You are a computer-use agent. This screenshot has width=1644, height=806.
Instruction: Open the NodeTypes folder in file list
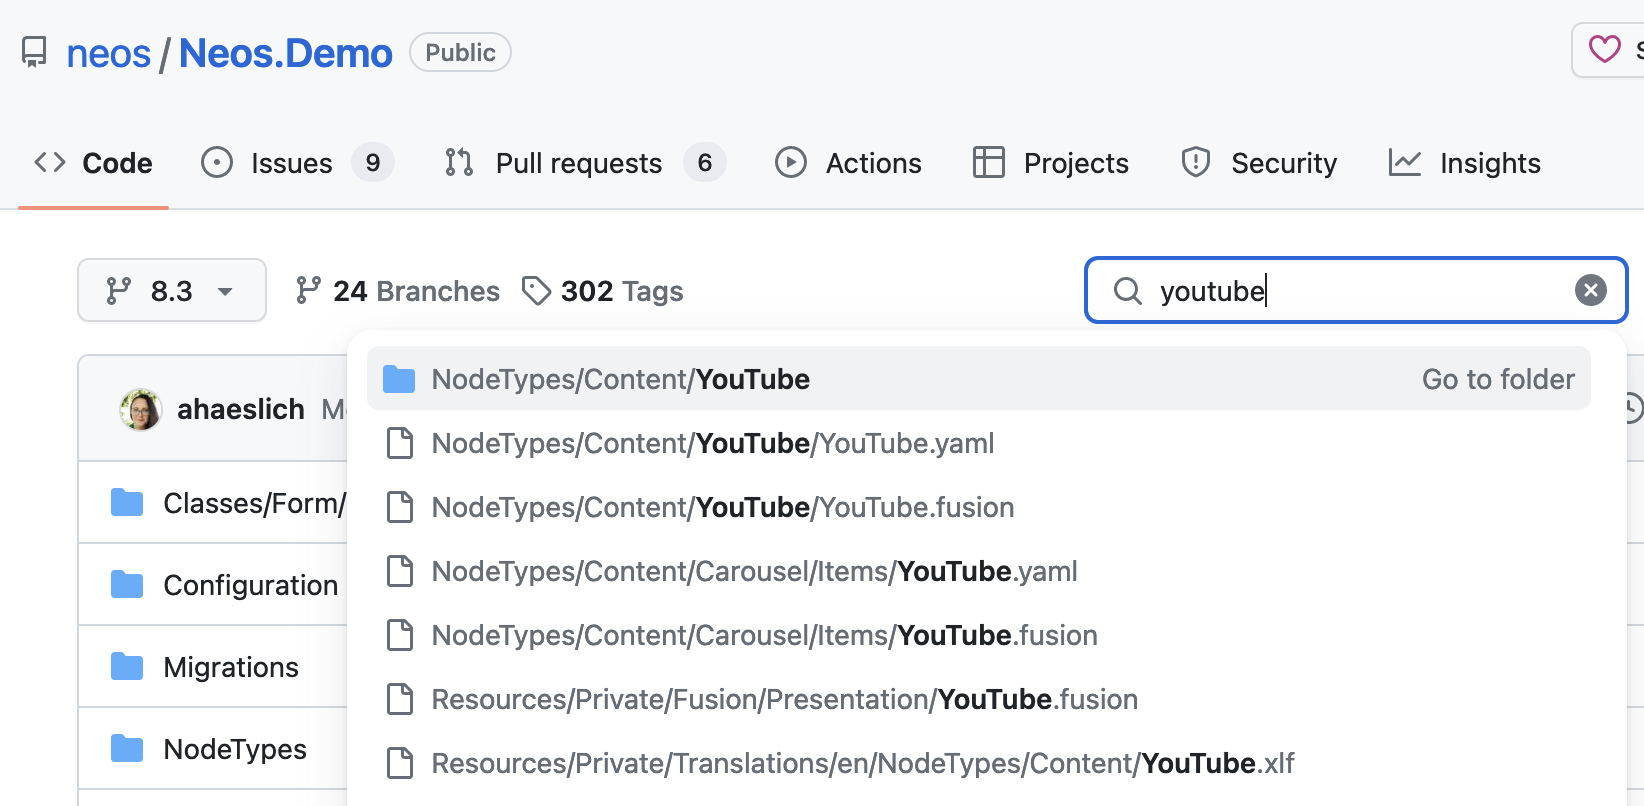pyautogui.click(x=235, y=749)
